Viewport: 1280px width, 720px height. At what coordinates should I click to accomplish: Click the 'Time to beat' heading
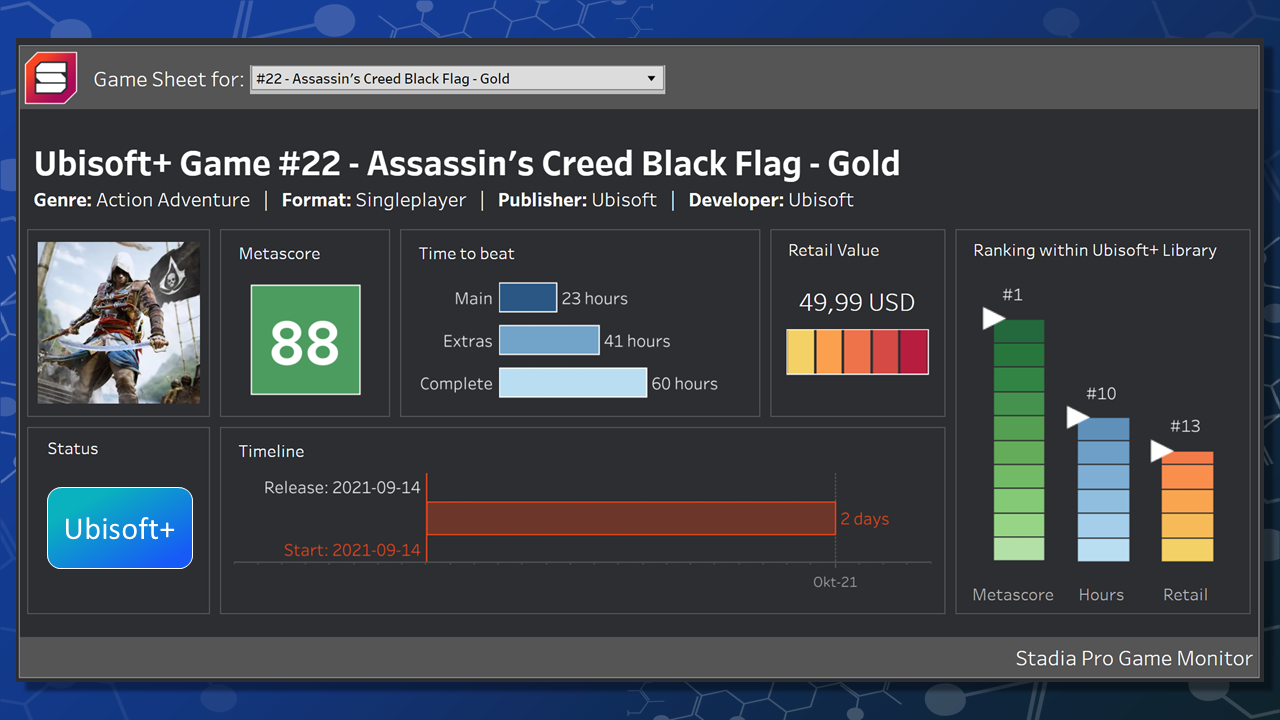coord(466,254)
